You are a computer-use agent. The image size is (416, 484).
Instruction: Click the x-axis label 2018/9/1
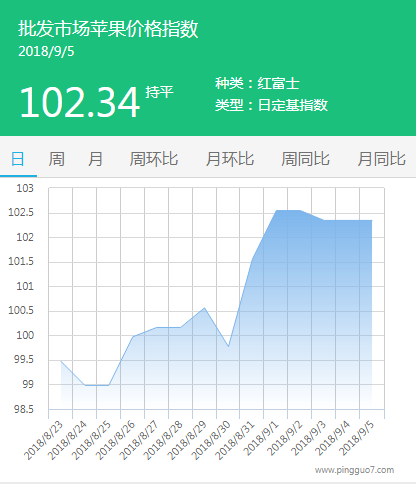click(261, 438)
